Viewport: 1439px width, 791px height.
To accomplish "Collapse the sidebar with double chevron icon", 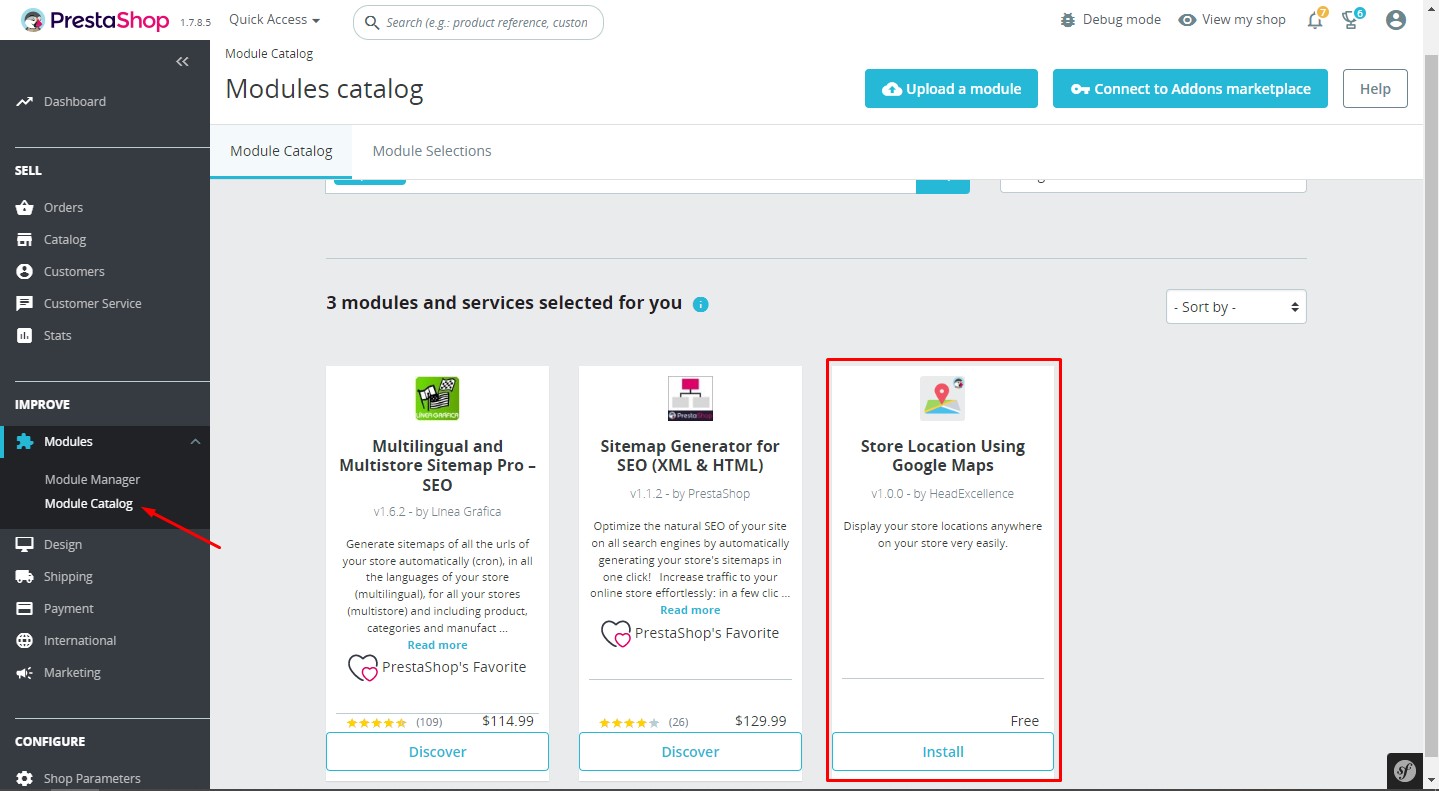I will click(x=182, y=62).
